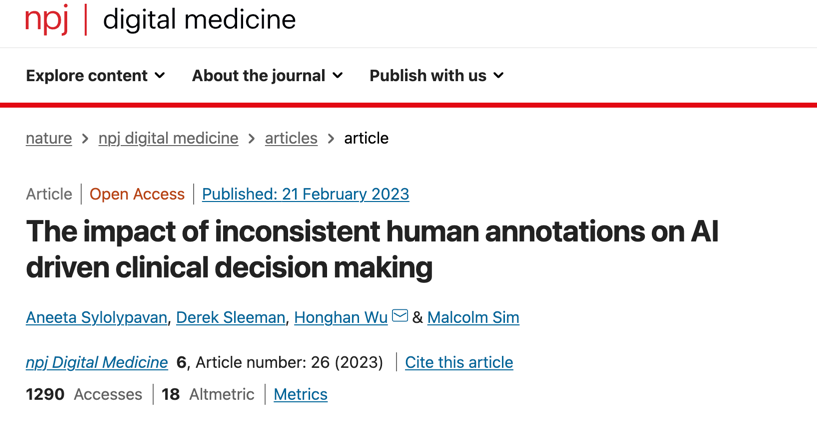The height and width of the screenshot is (436, 817).
Task: Click the npj digital medicine logo
Action: [x=160, y=20]
